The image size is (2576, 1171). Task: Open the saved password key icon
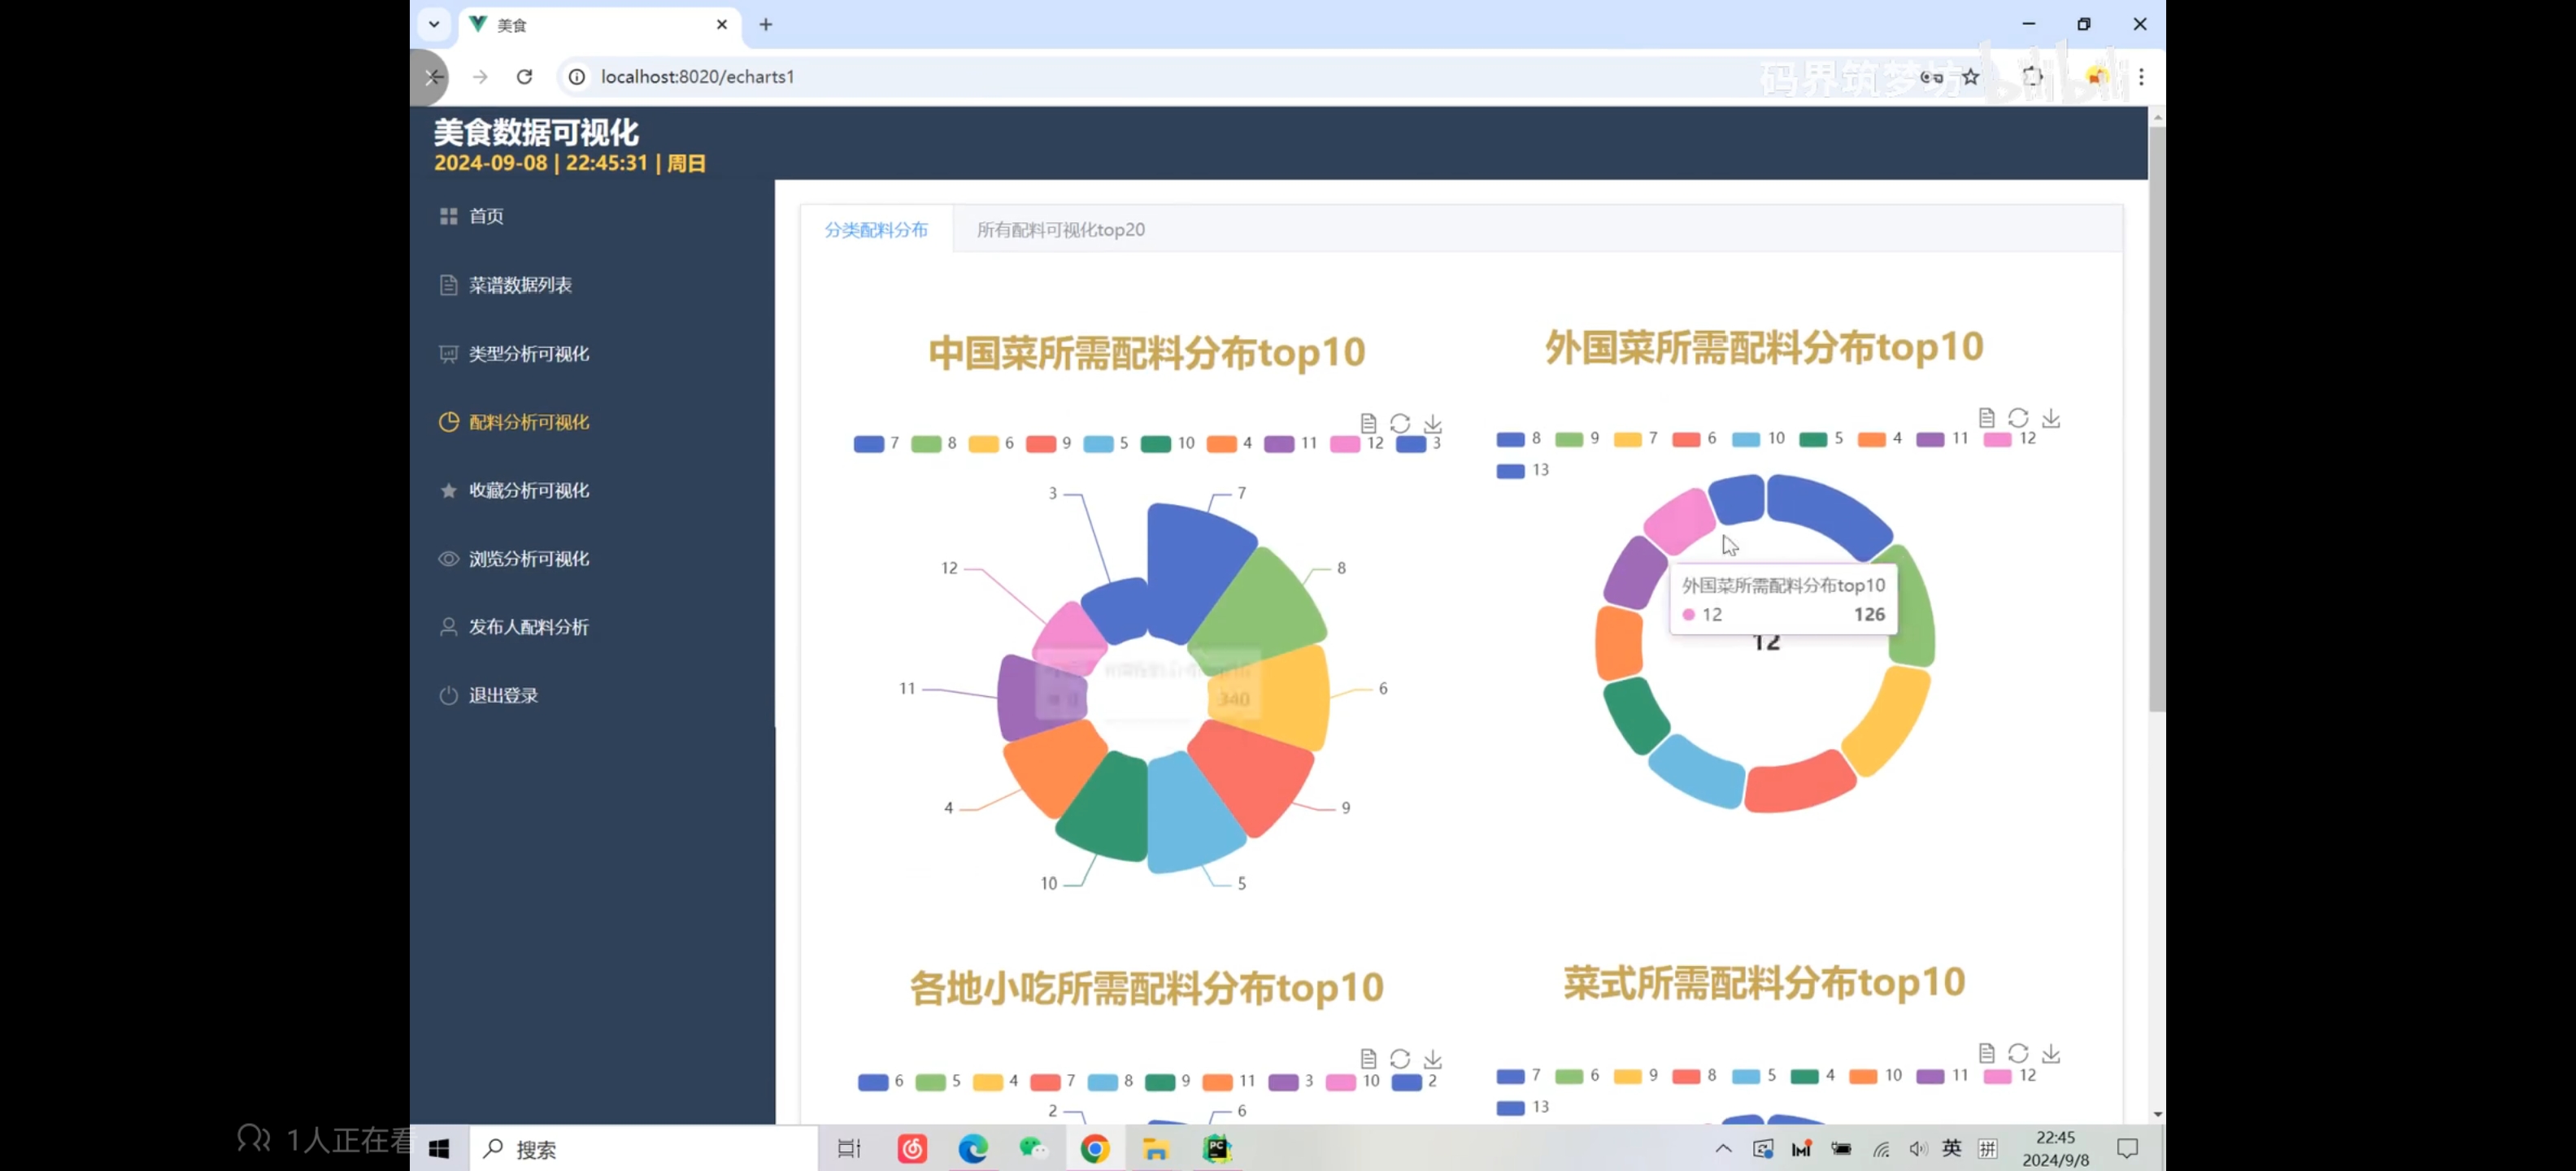click(x=1932, y=76)
